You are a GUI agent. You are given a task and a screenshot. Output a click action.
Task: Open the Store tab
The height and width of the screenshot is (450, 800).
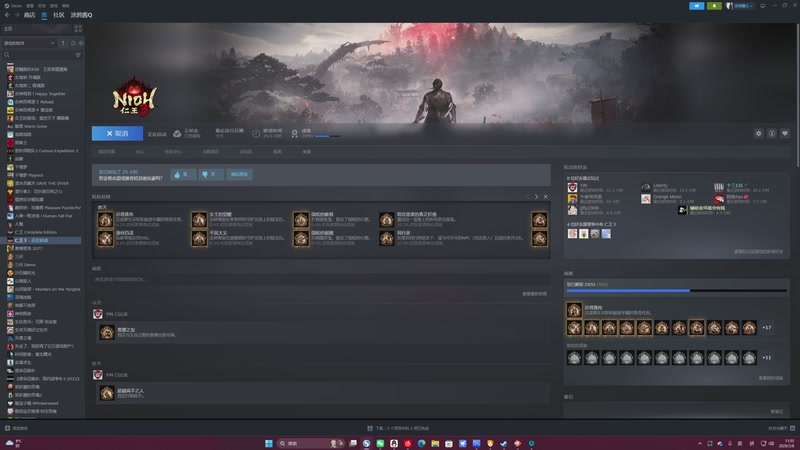click(x=29, y=15)
